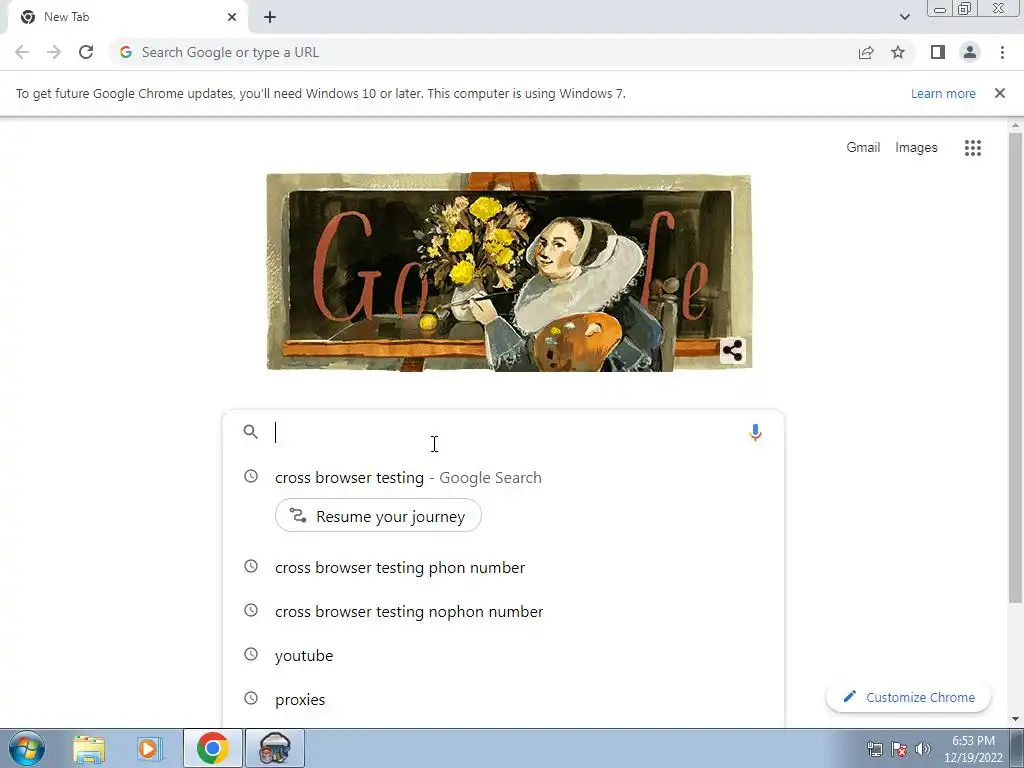Open the Gmail link
Screen dimensions: 1024x768
click(x=863, y=148)
